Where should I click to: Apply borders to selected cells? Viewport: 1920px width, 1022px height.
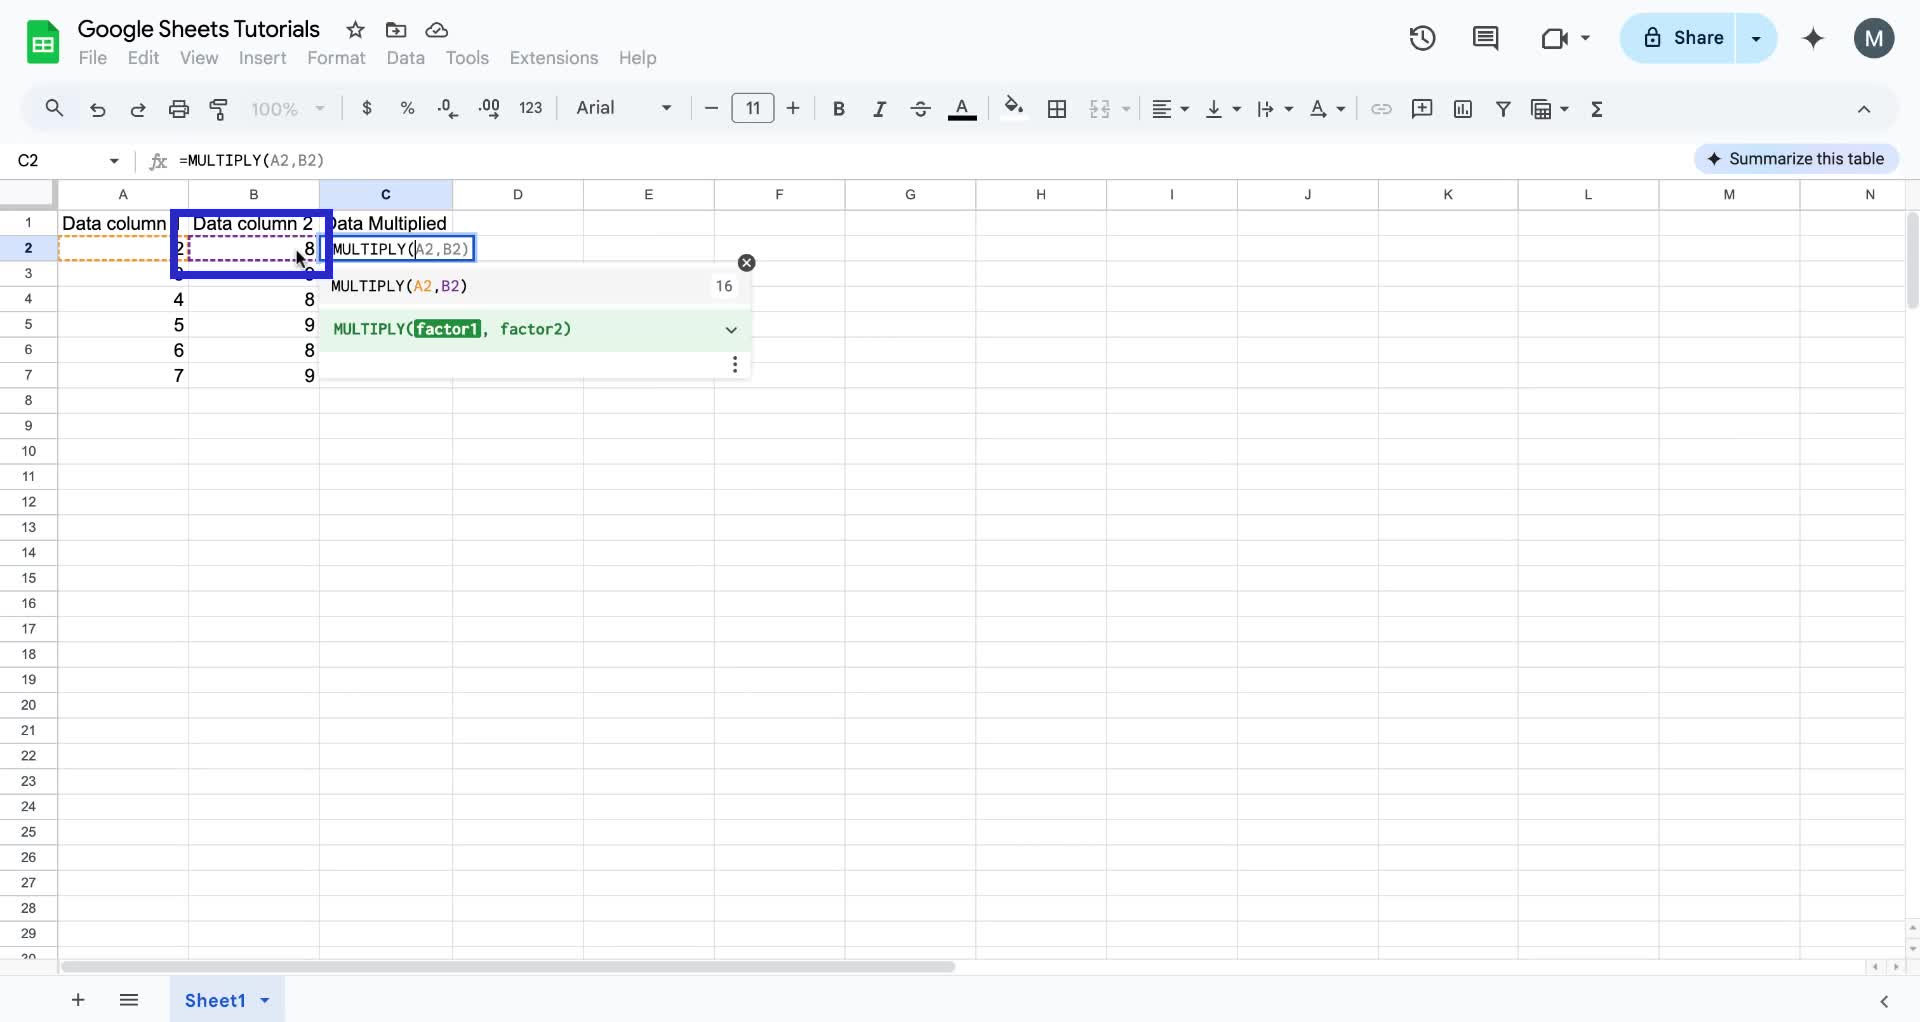1056,109
